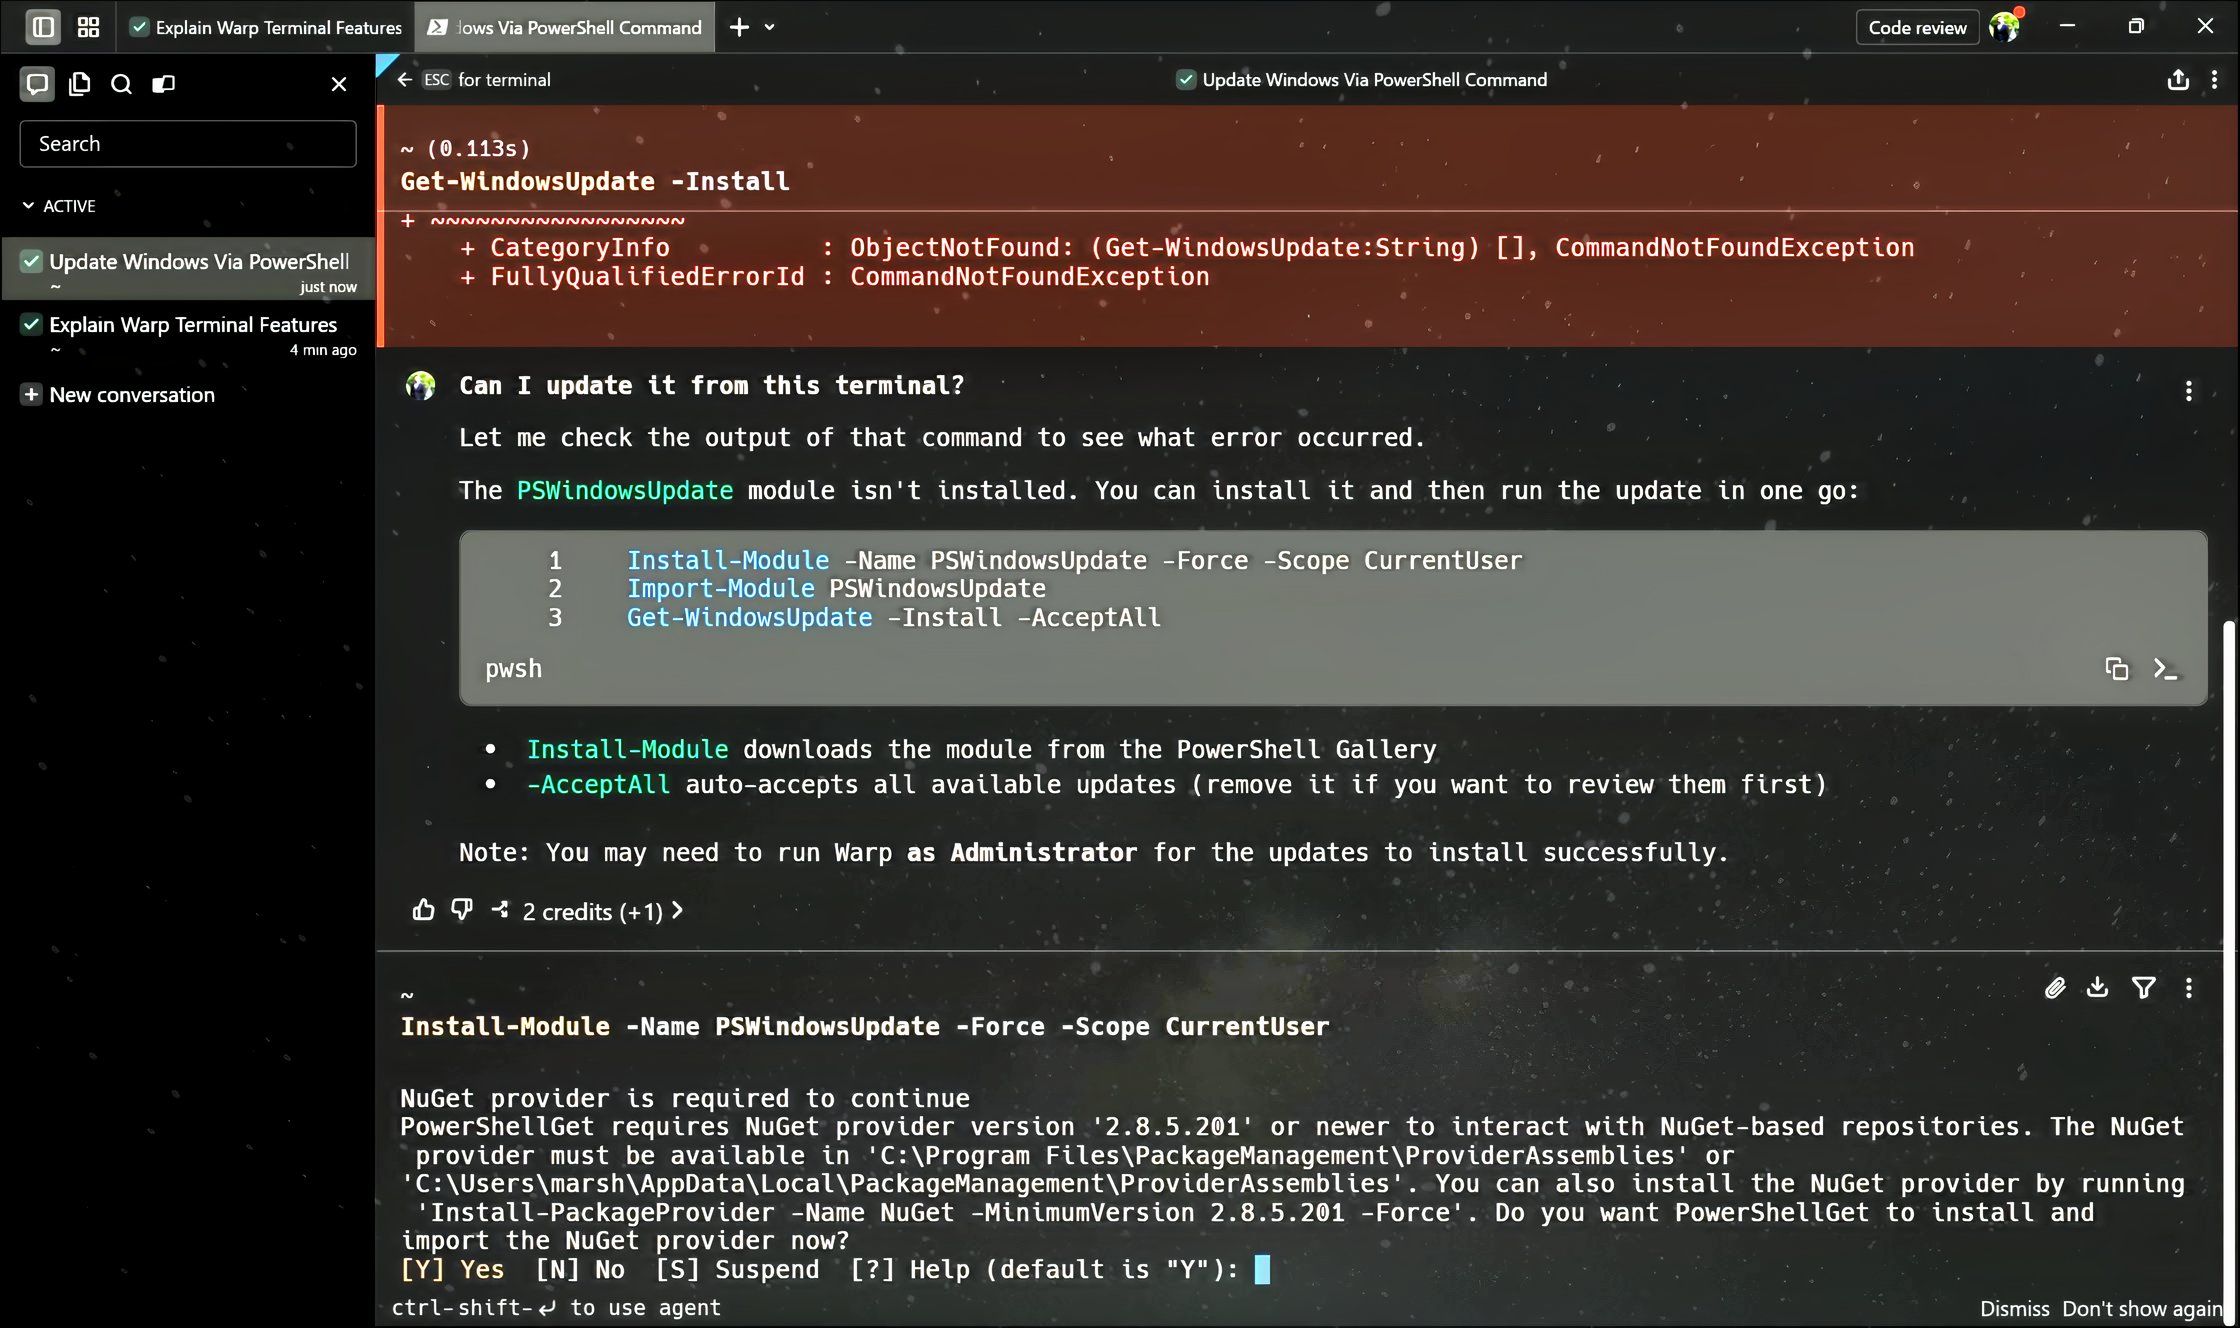
Task: Click the fork icon beside credits
Action: 500,909
